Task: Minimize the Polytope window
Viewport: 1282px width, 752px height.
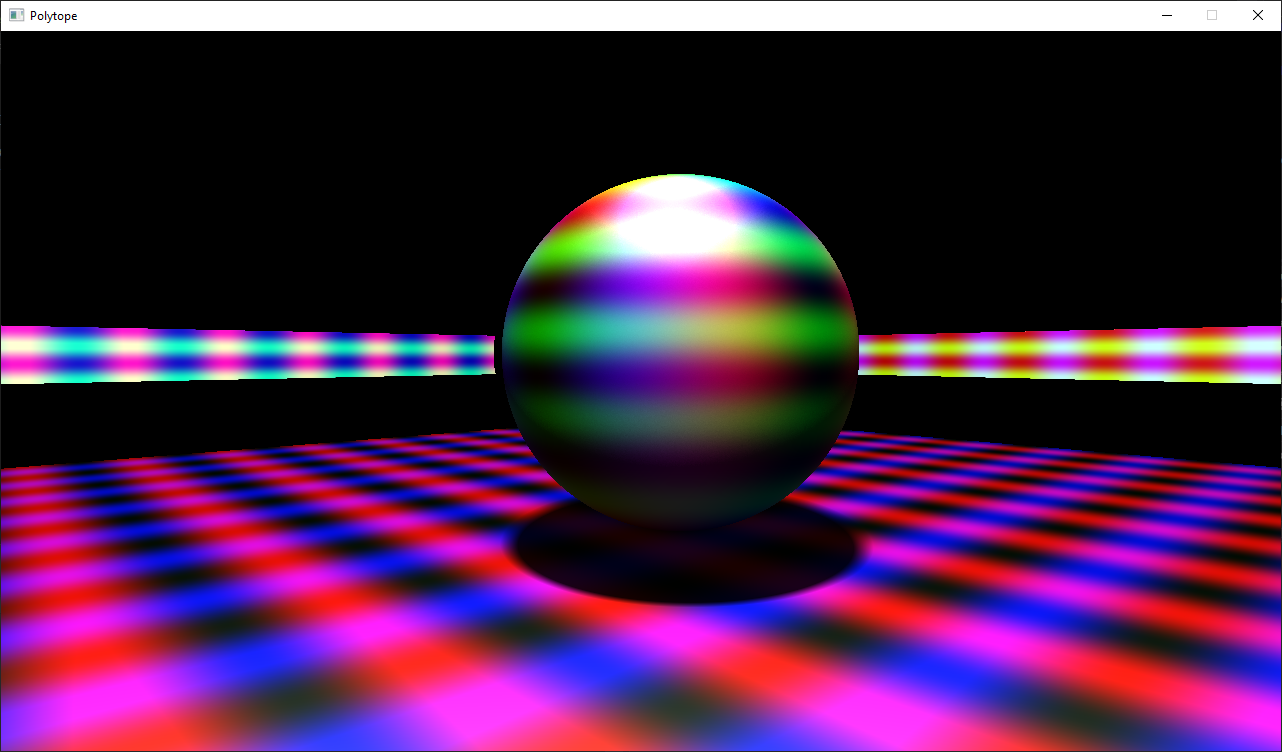Action: tap(1166, 15)
